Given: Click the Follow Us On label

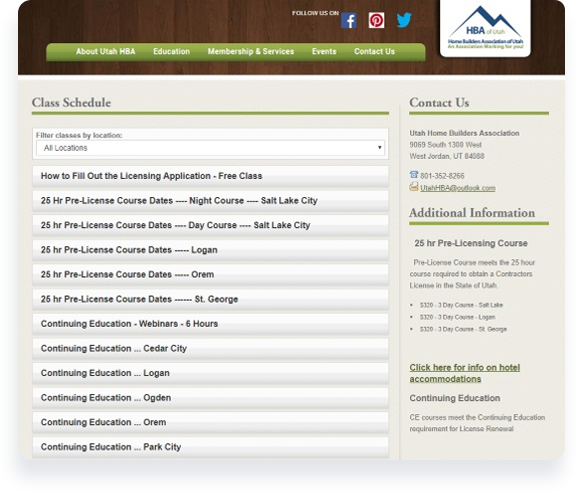Looking at the screenshot, I should 315,13.
